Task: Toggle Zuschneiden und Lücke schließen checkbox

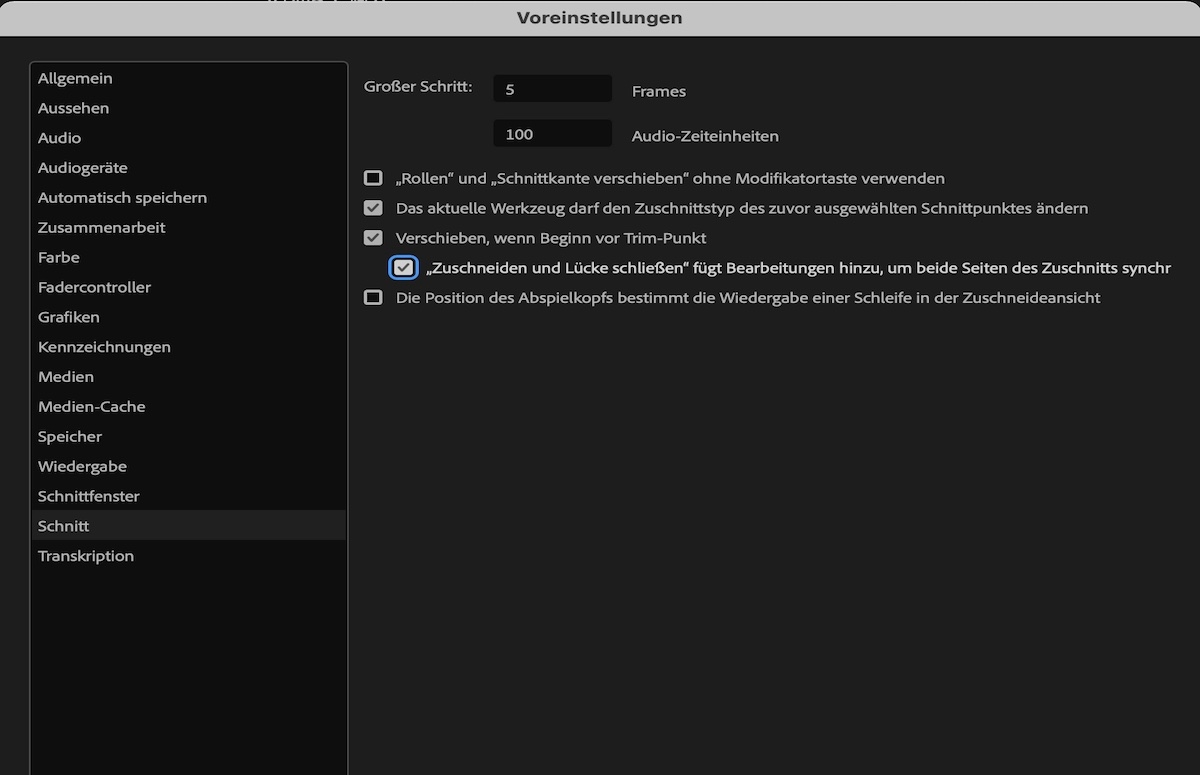Action: (x=404, y=268)
